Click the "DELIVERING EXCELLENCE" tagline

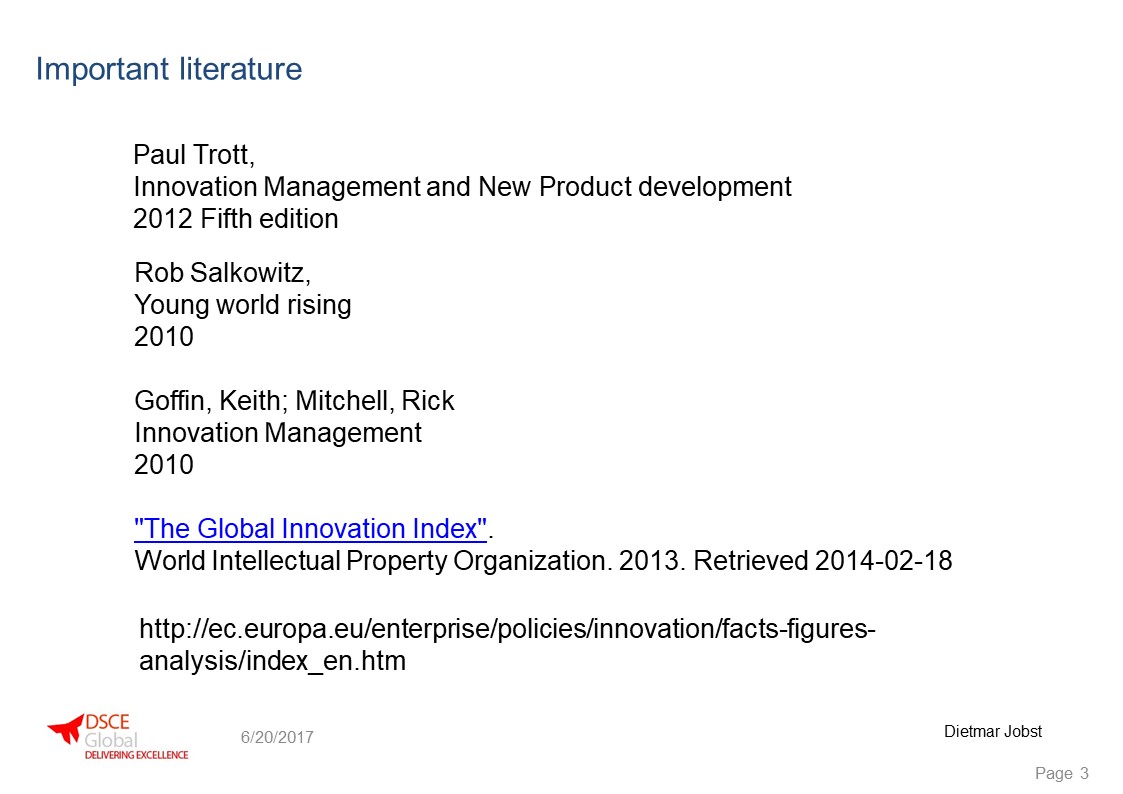(x=136, y=755)
